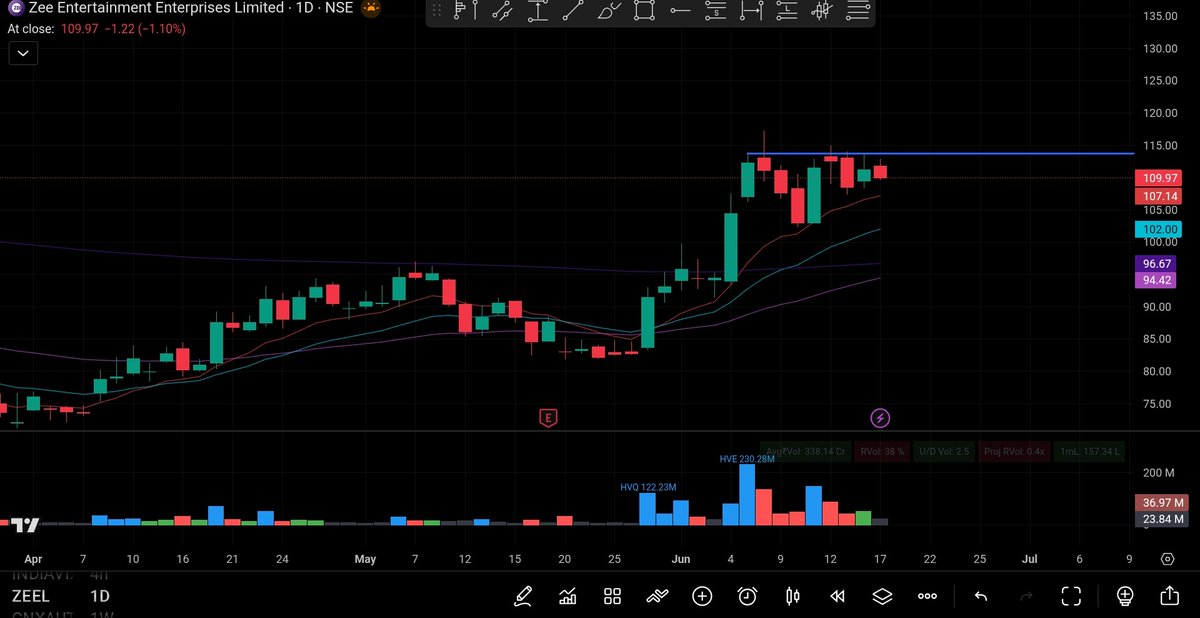The image size is (1200, 618).
Task: Click the HVE 230.28M volume annotation
Action: 747,458
